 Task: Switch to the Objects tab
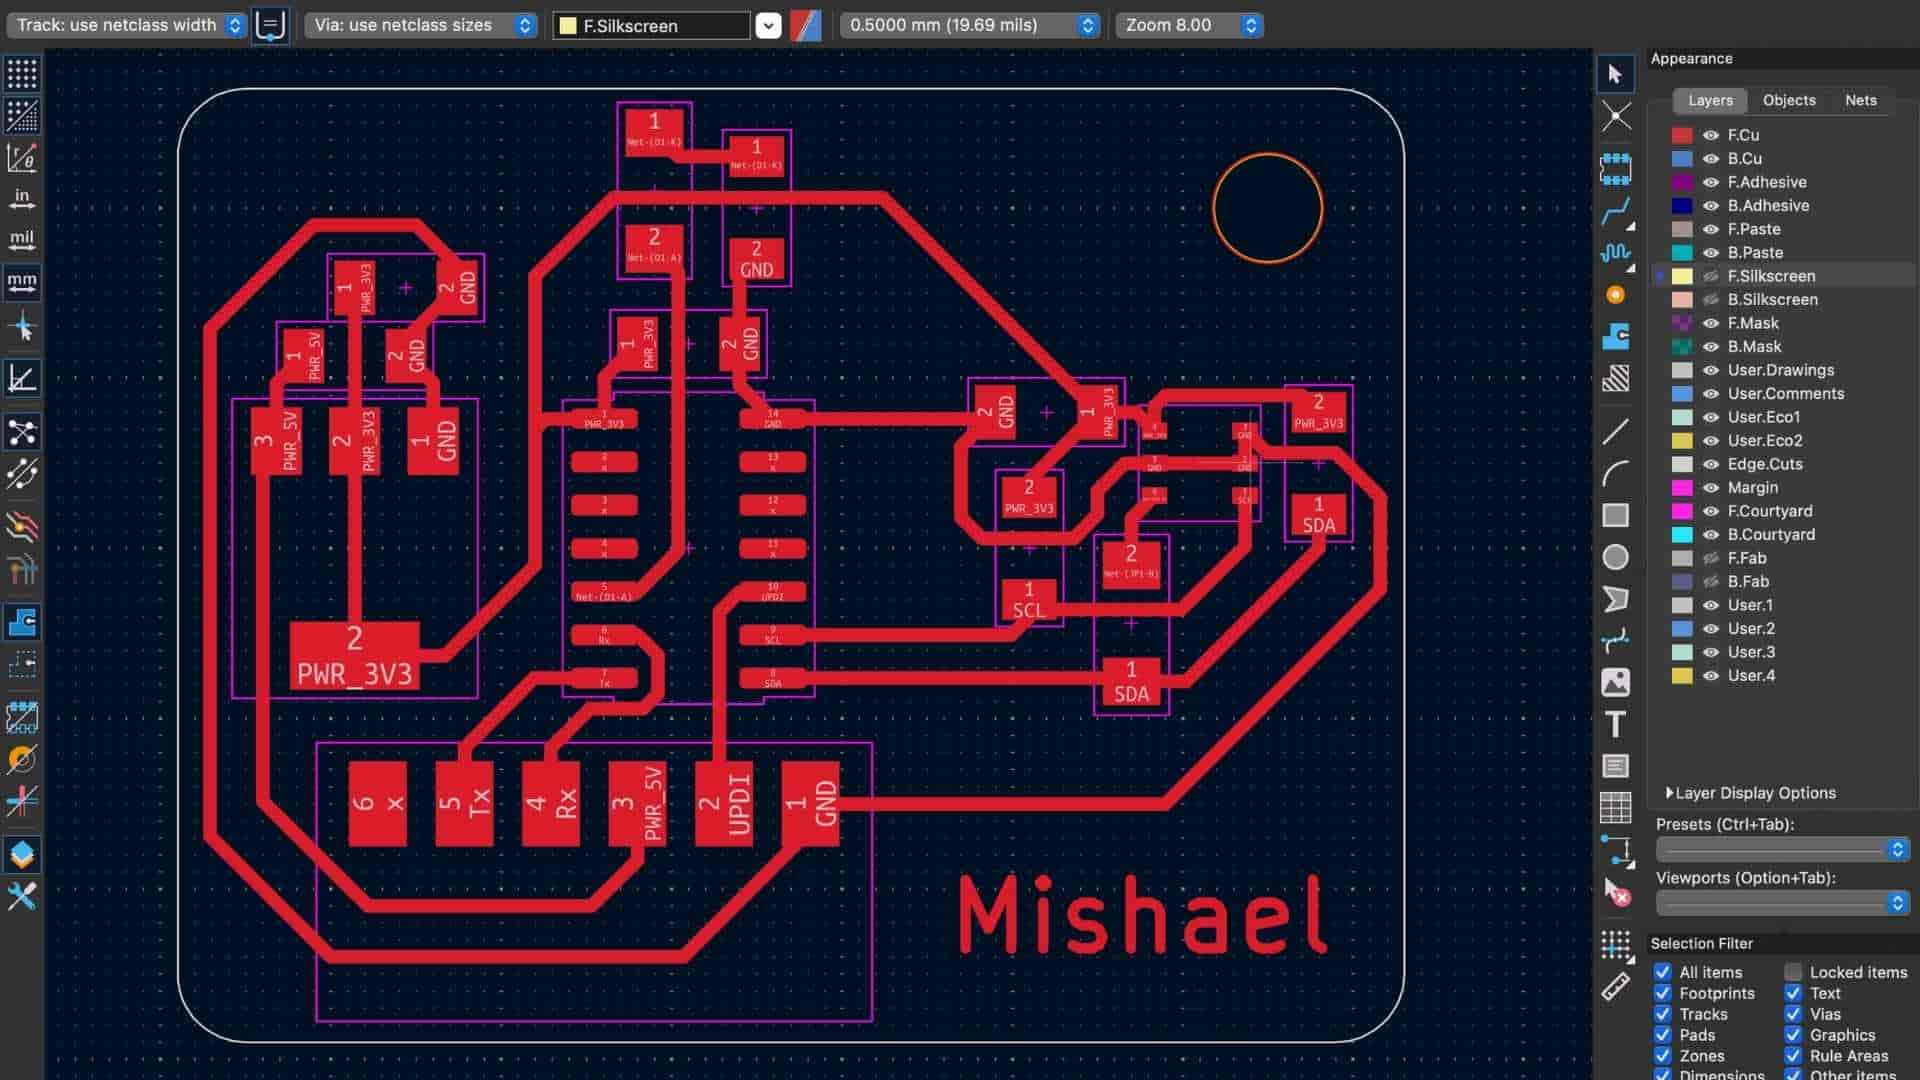coord(1789,100)
